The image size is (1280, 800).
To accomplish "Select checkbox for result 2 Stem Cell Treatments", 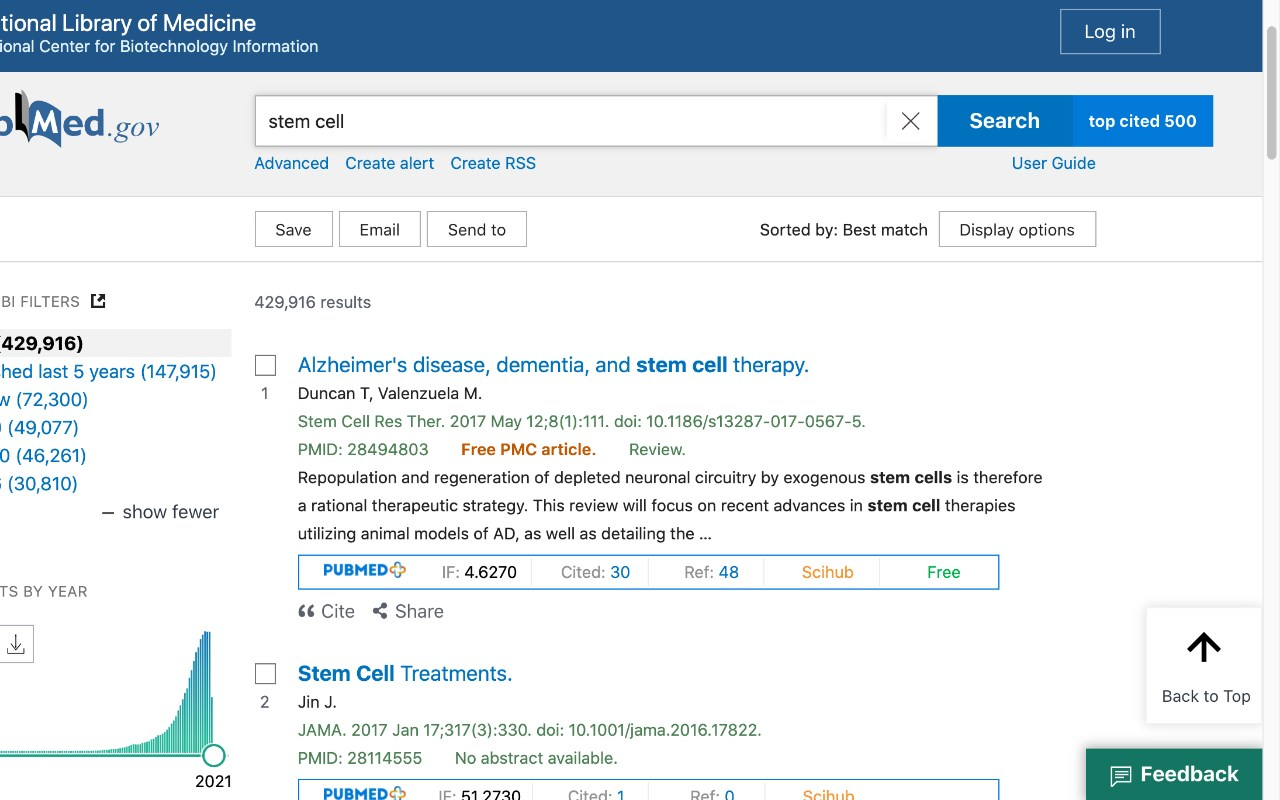I will pos(265,673).
